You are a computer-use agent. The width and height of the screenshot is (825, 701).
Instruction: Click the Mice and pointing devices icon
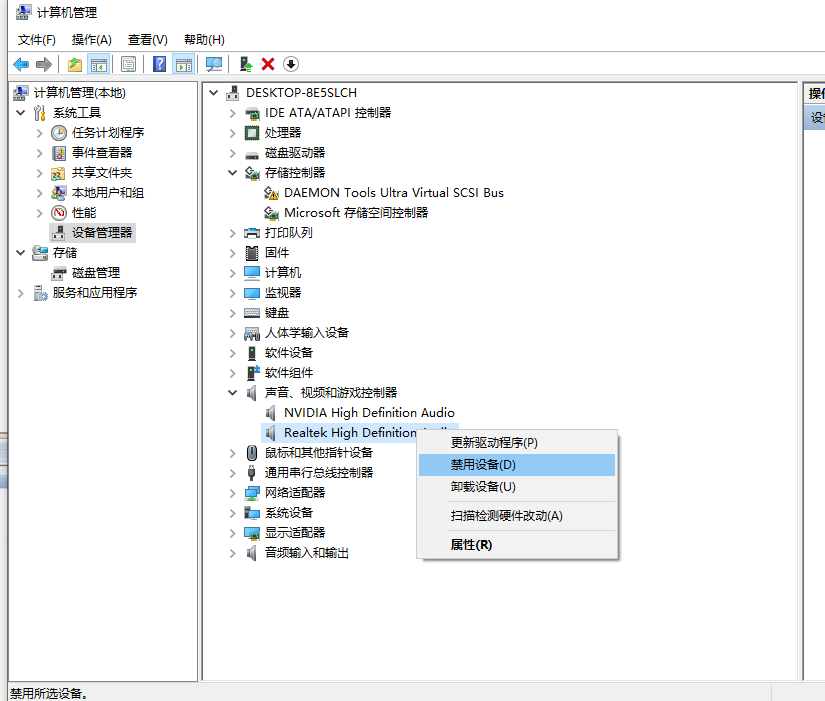[252, 453]
